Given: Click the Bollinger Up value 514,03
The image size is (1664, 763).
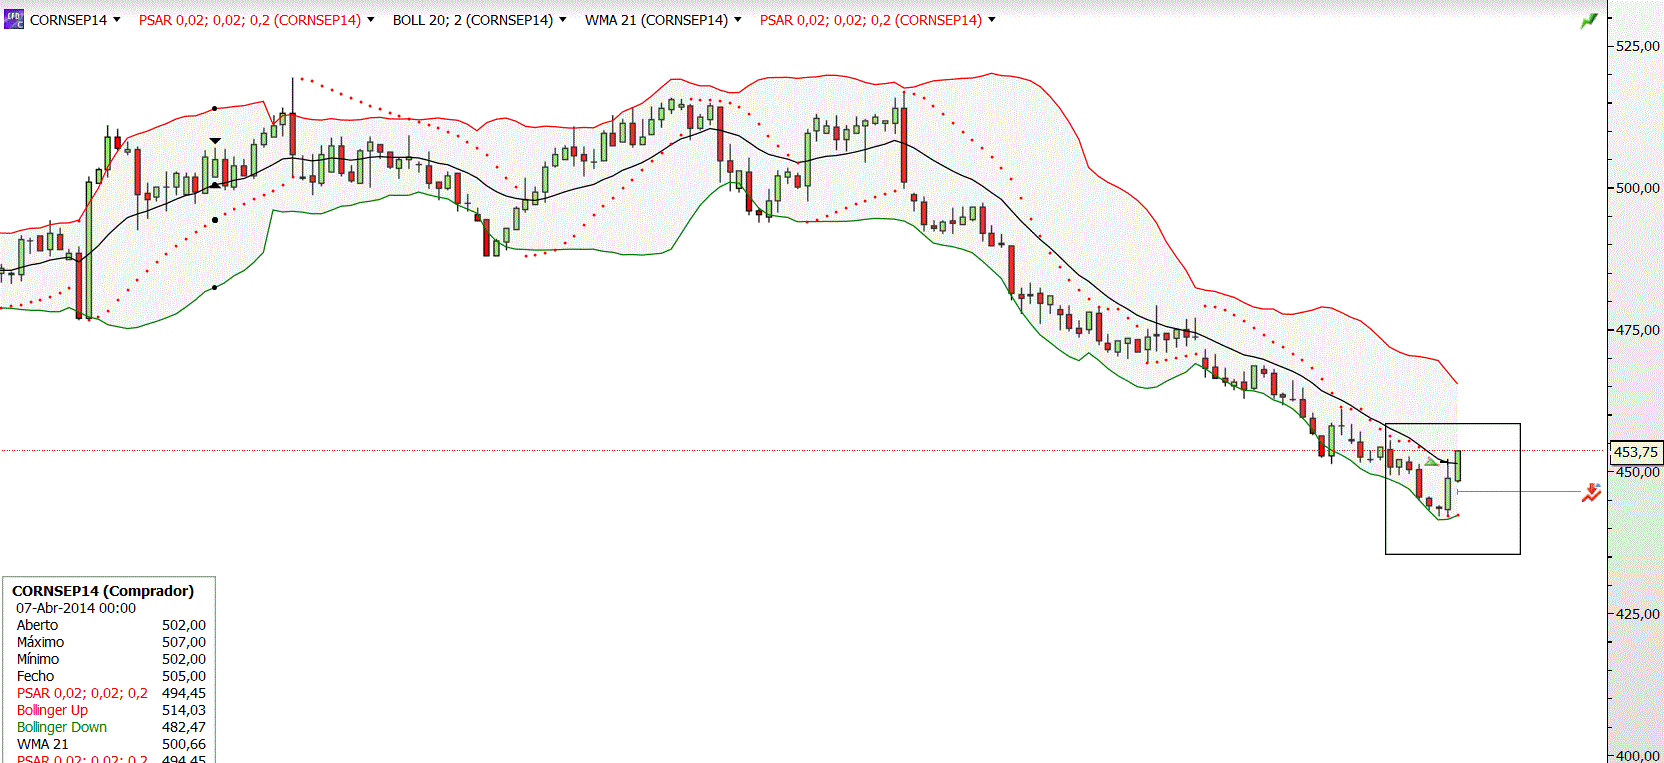Looking at the screenshot, I should tap(184, 710).
